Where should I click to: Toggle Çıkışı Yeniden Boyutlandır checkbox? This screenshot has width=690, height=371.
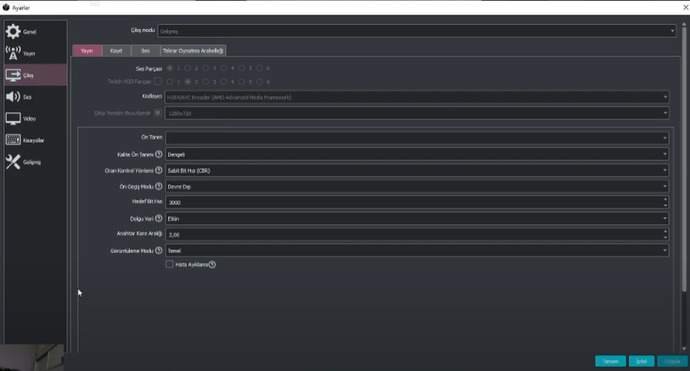tap(158, 113)
